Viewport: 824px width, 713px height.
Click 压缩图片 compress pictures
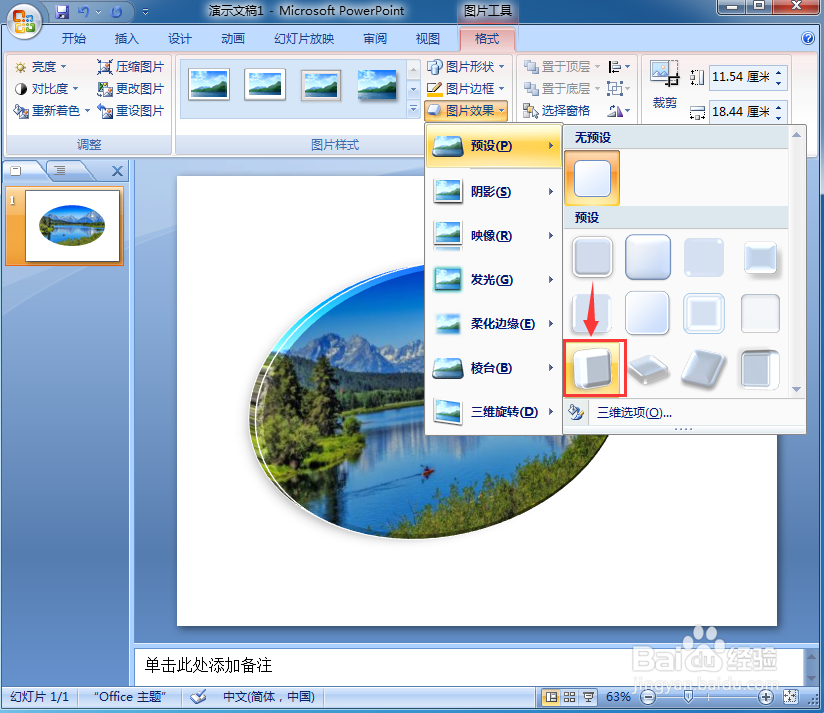pos(130,67)
